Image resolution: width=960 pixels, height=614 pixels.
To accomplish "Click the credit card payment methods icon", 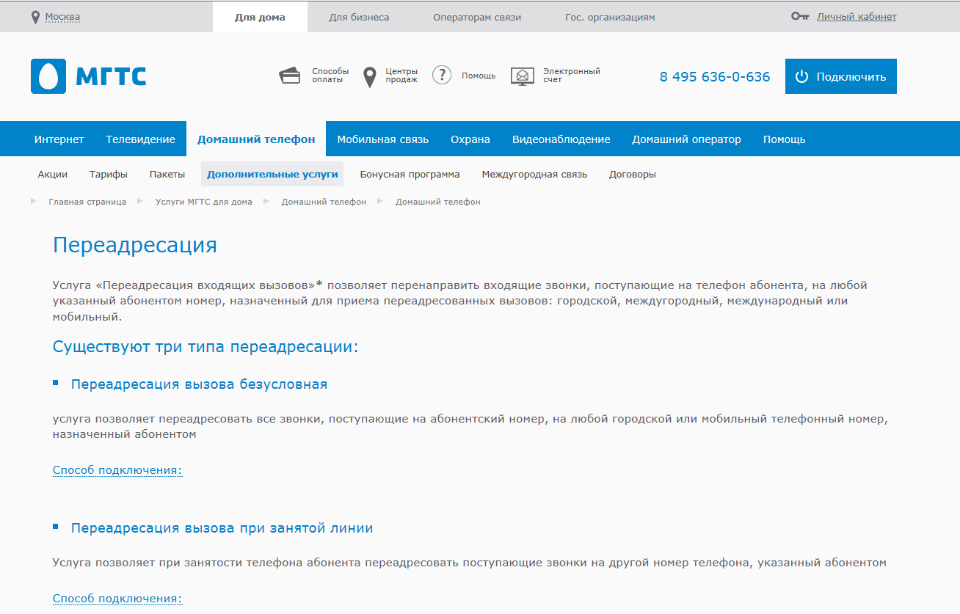I will (290, 76).
